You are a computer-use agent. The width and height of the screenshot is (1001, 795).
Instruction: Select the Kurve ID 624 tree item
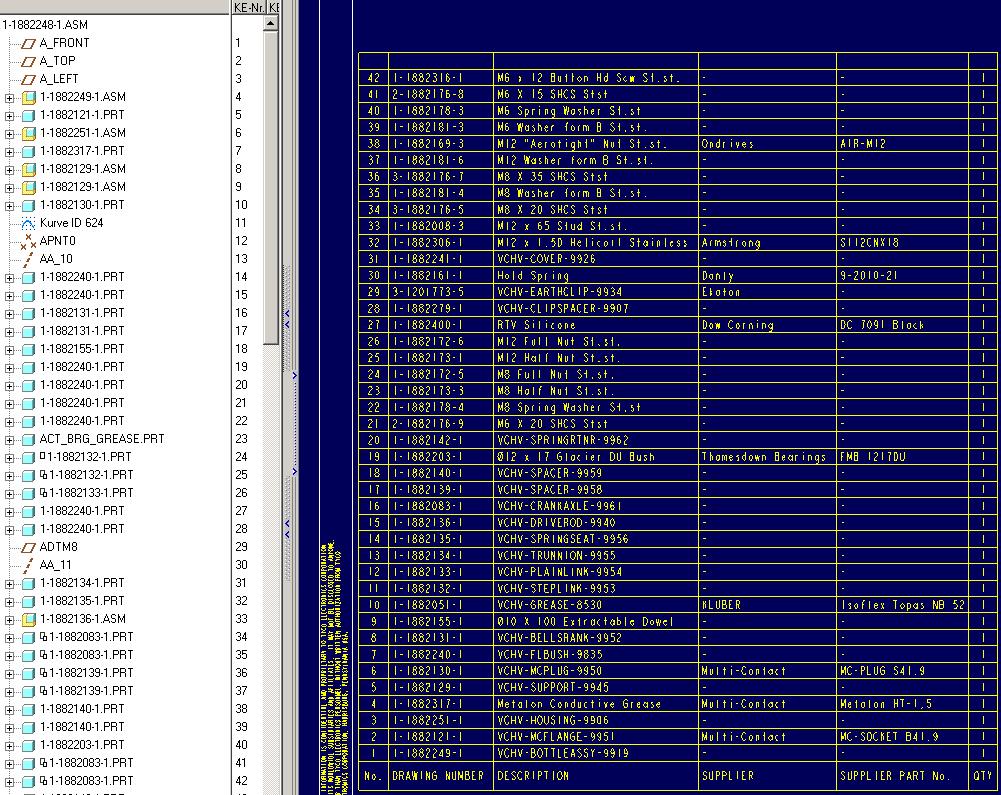point(72,223)
